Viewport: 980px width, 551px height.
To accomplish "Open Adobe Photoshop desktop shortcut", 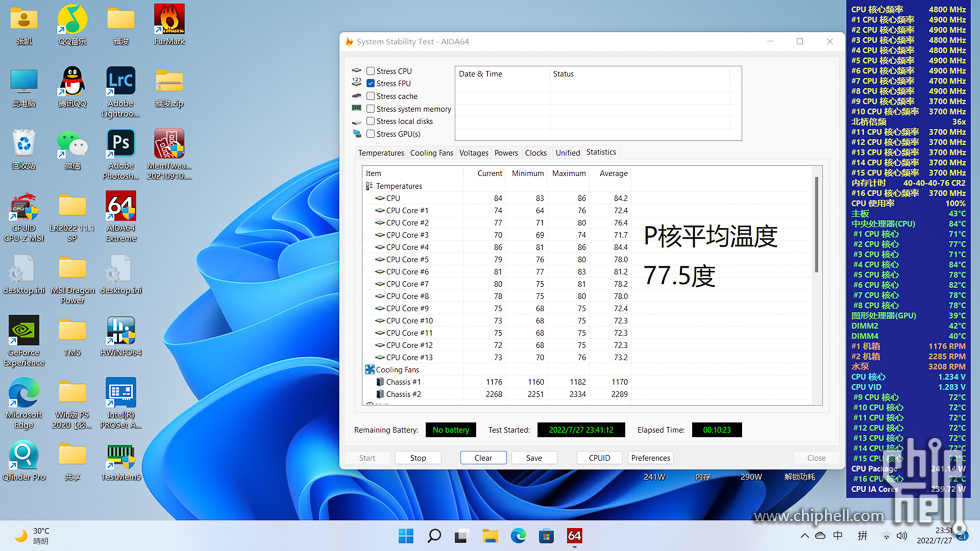I will coord(121,154).
